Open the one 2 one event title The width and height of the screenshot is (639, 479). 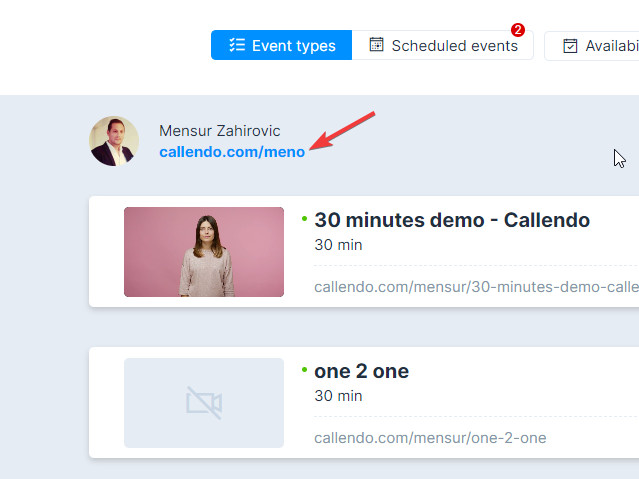[x=361, y=371]
